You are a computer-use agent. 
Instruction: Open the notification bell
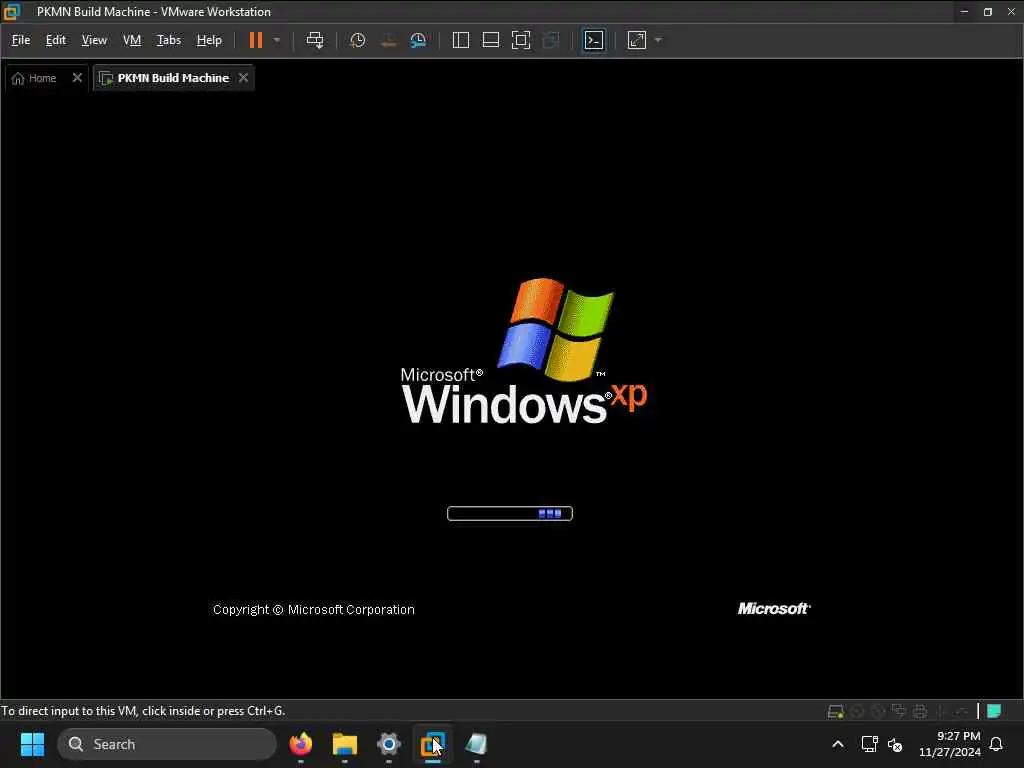997,744
